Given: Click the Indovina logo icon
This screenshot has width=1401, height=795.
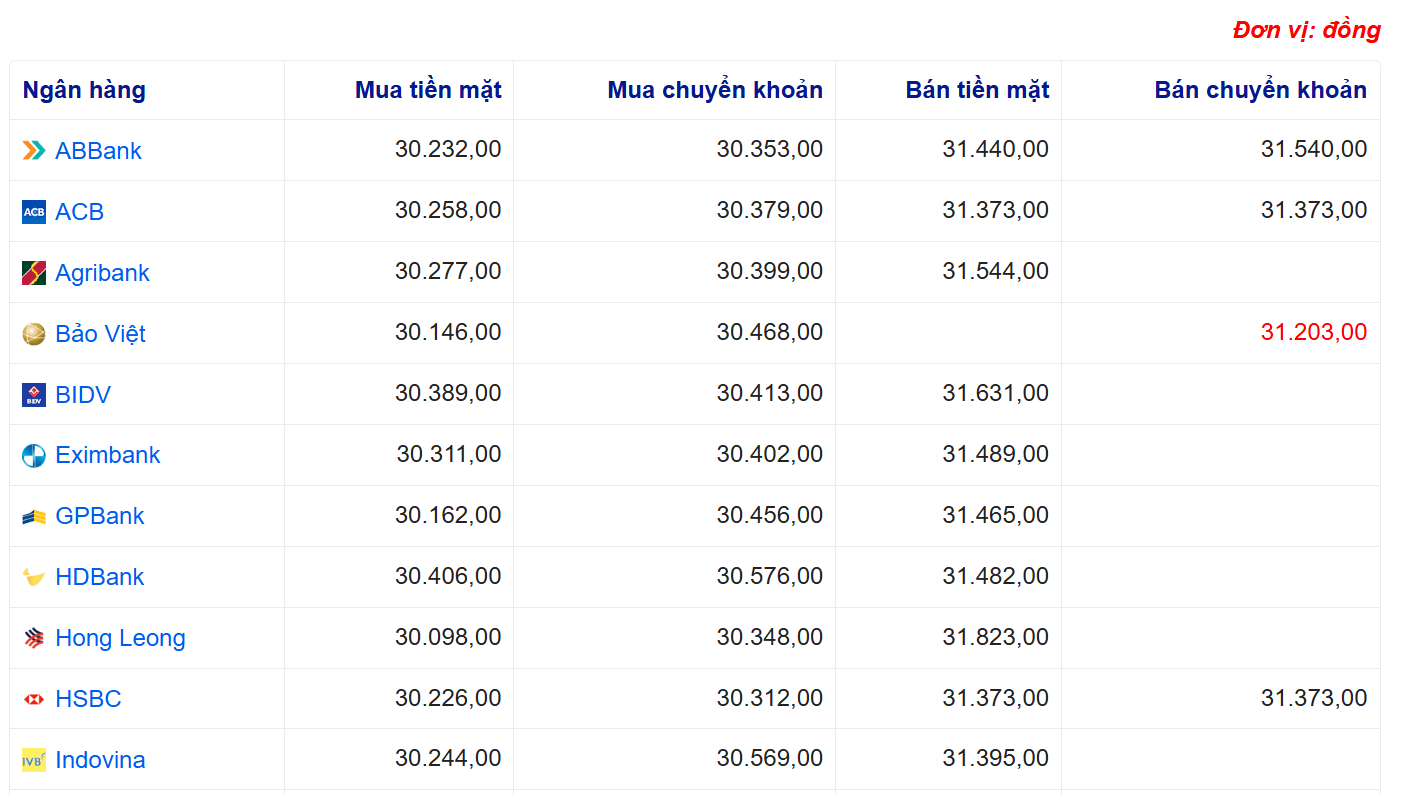Looking at the screenshot, I should point(34,760).
